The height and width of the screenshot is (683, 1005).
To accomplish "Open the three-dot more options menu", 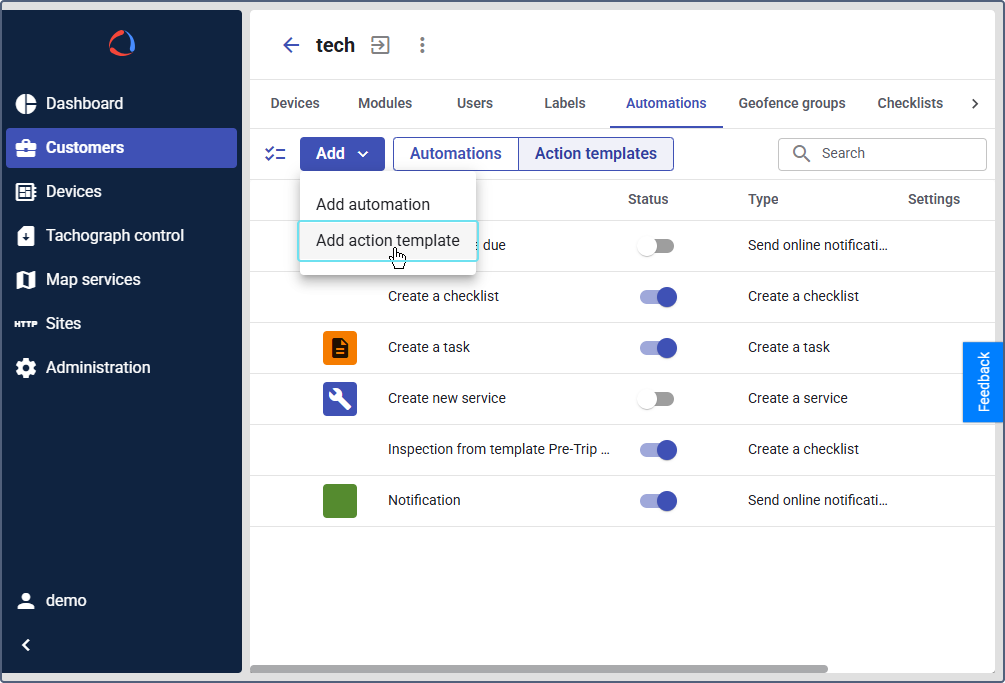I will click(x=422, y=45).
